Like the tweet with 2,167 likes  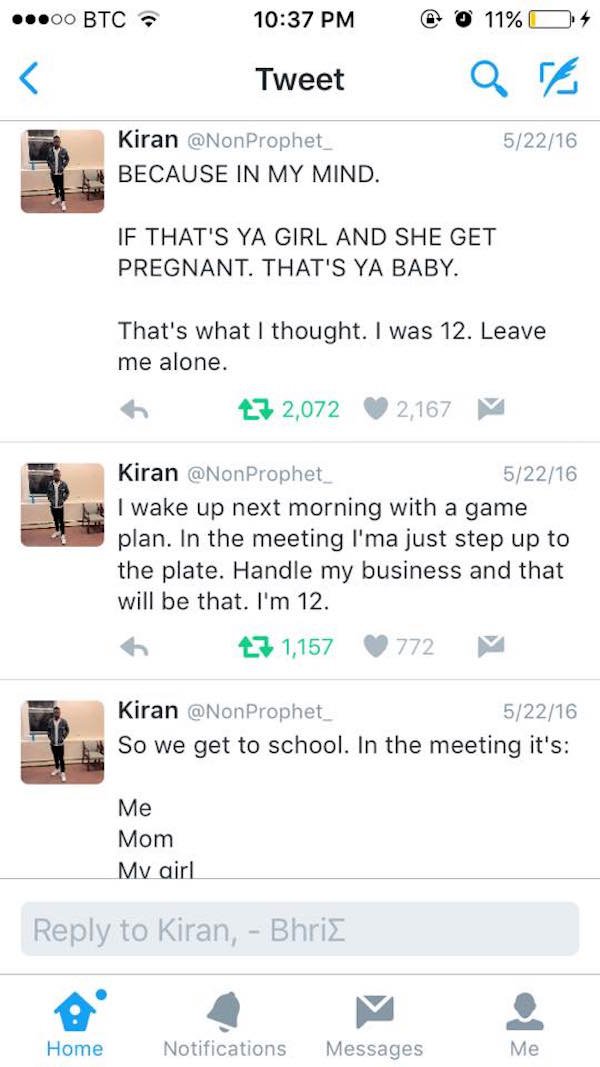(376, 409)
